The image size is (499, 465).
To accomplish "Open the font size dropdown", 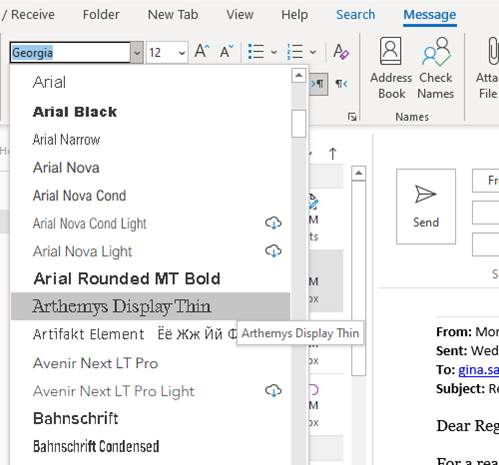I will 182,52.
